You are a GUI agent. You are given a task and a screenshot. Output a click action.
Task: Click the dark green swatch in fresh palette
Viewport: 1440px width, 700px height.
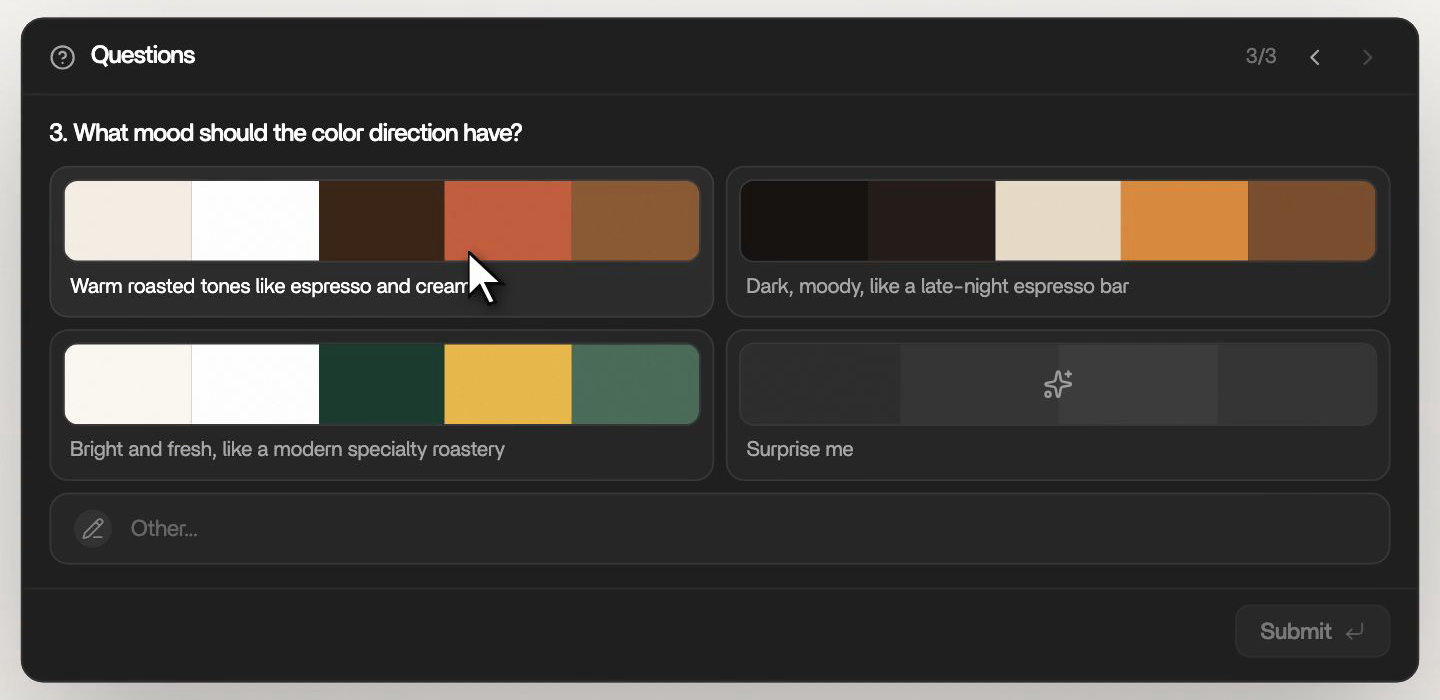[382, 384]
